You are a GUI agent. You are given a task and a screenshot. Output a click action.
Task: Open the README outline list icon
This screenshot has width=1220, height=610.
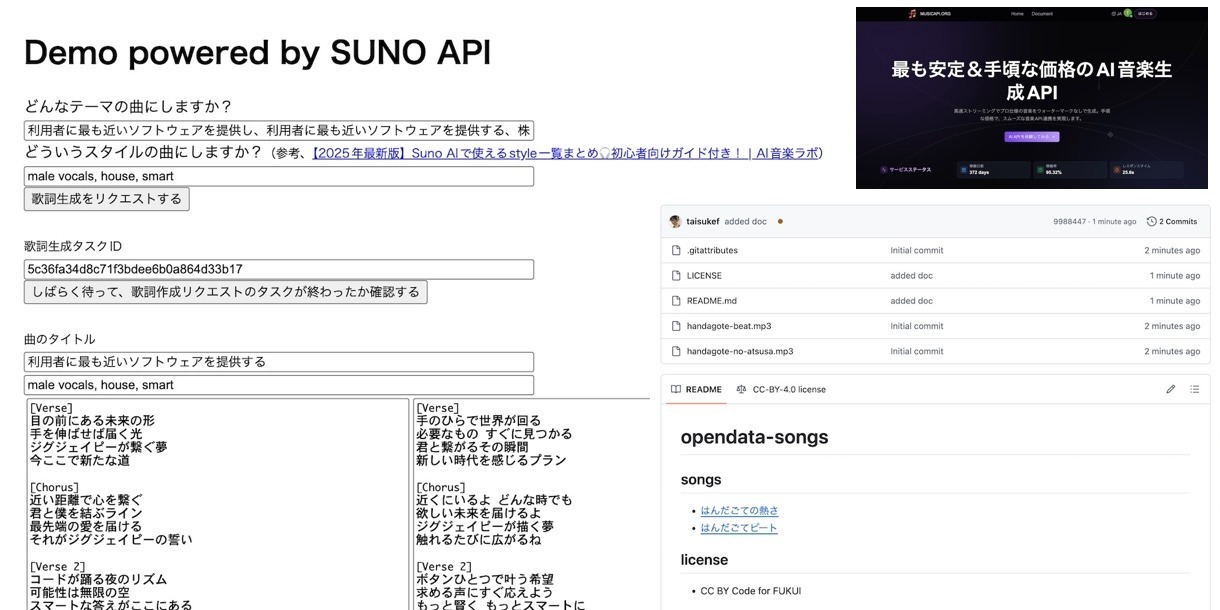click(1194, 389)
